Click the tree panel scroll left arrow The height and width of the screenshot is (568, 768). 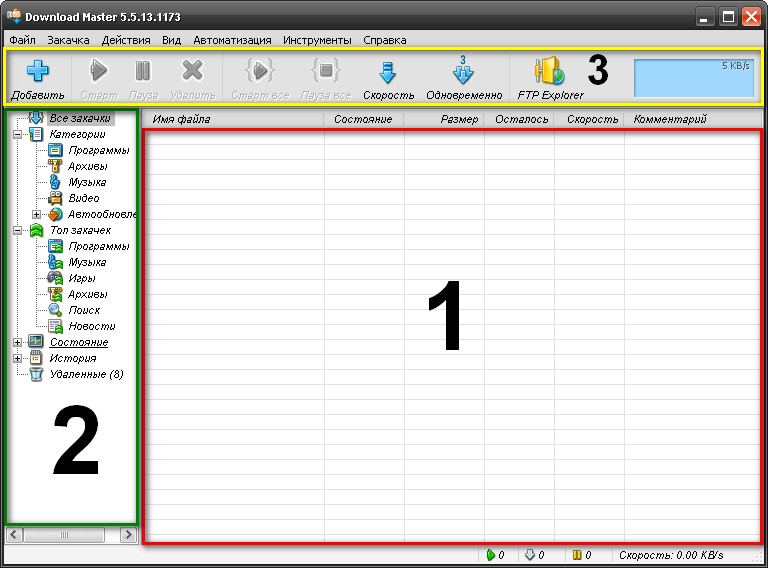tap(14, 535)
